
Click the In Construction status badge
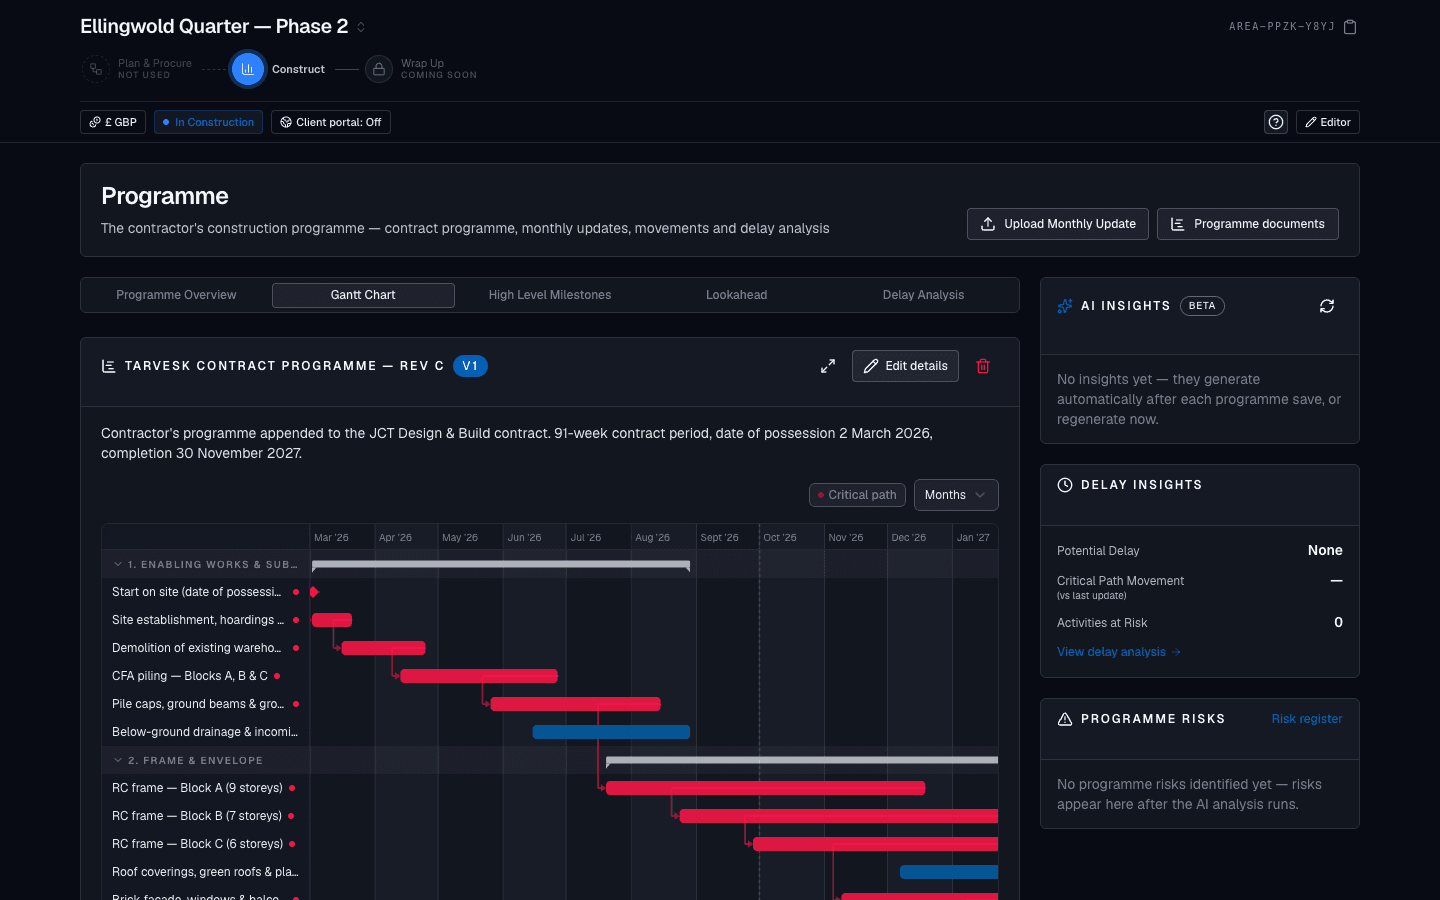[208, 122]
